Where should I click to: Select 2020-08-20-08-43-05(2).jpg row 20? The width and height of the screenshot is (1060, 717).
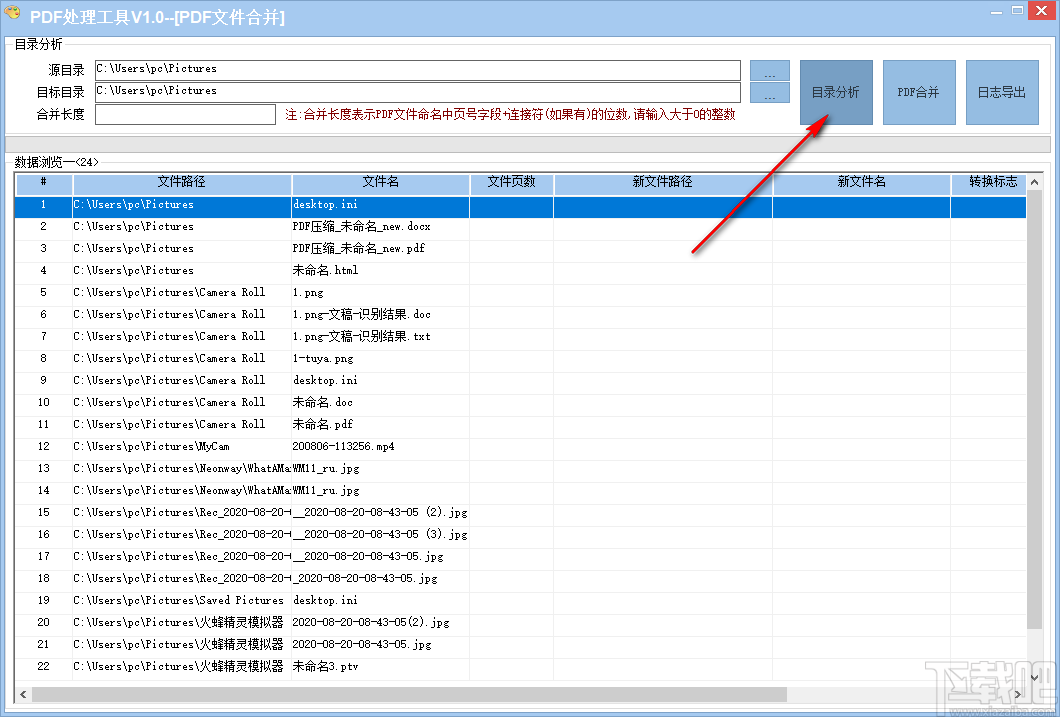point(521,623)
